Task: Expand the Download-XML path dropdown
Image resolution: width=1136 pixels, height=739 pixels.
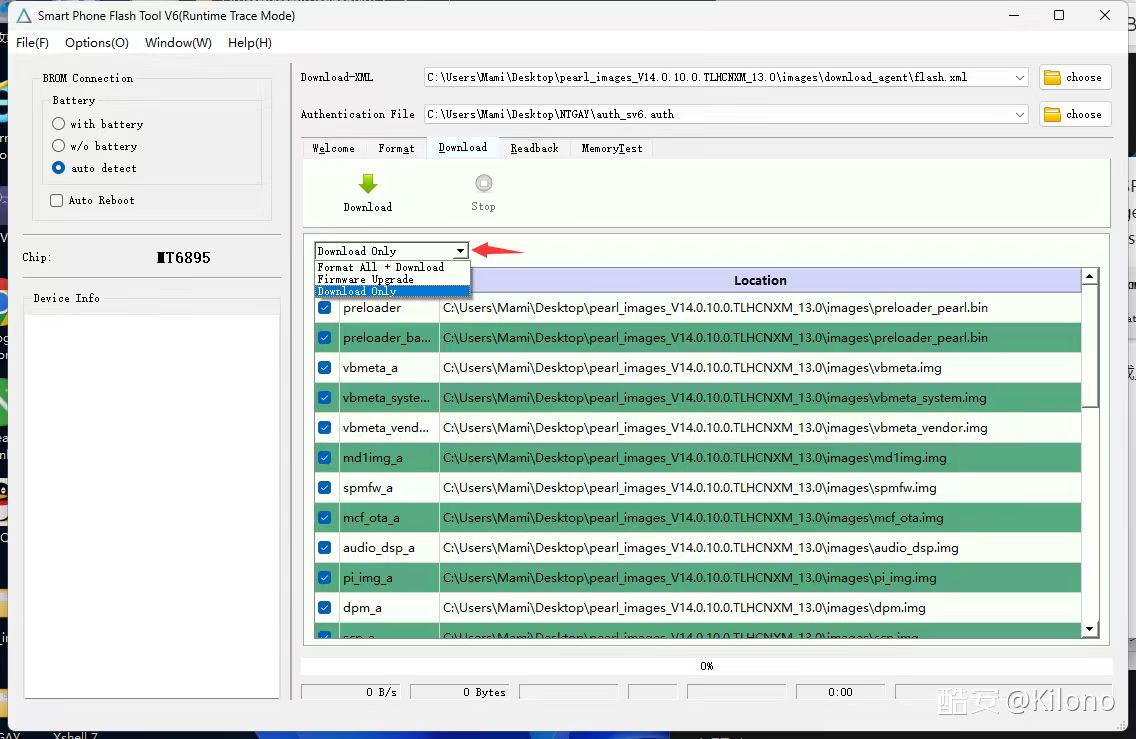Action: point(1019,78)
